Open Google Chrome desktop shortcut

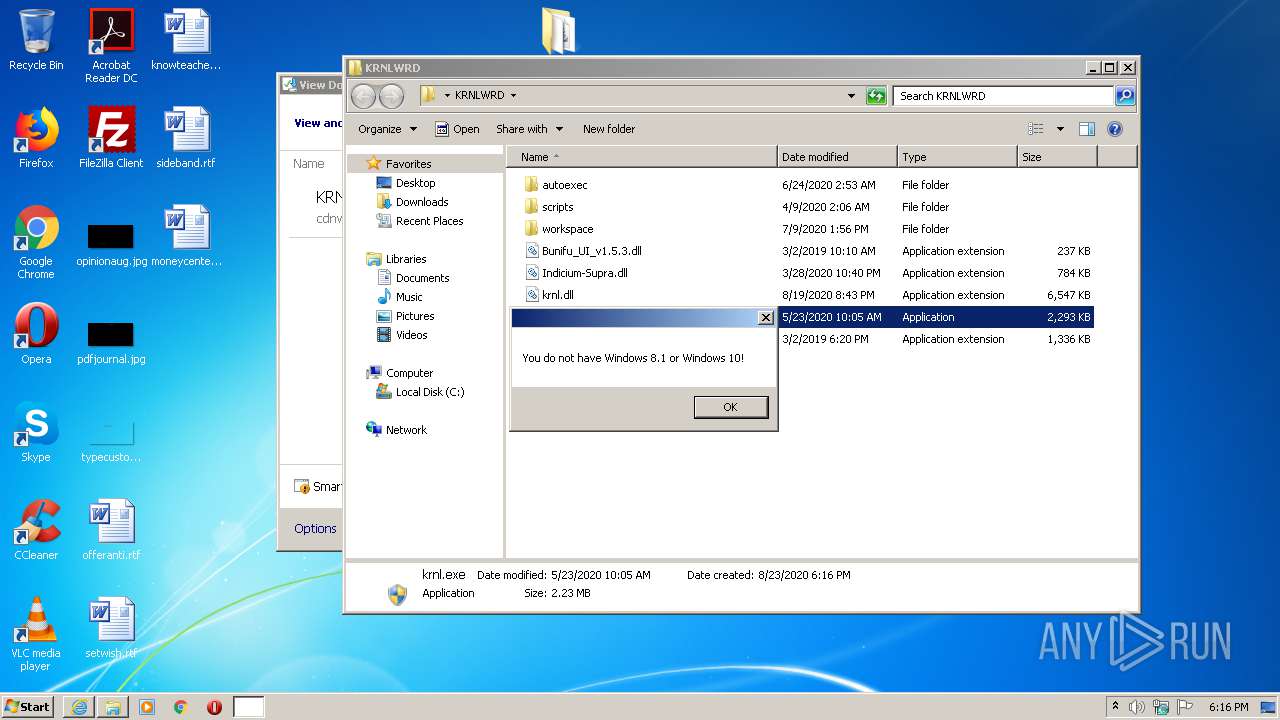[36, 242]
